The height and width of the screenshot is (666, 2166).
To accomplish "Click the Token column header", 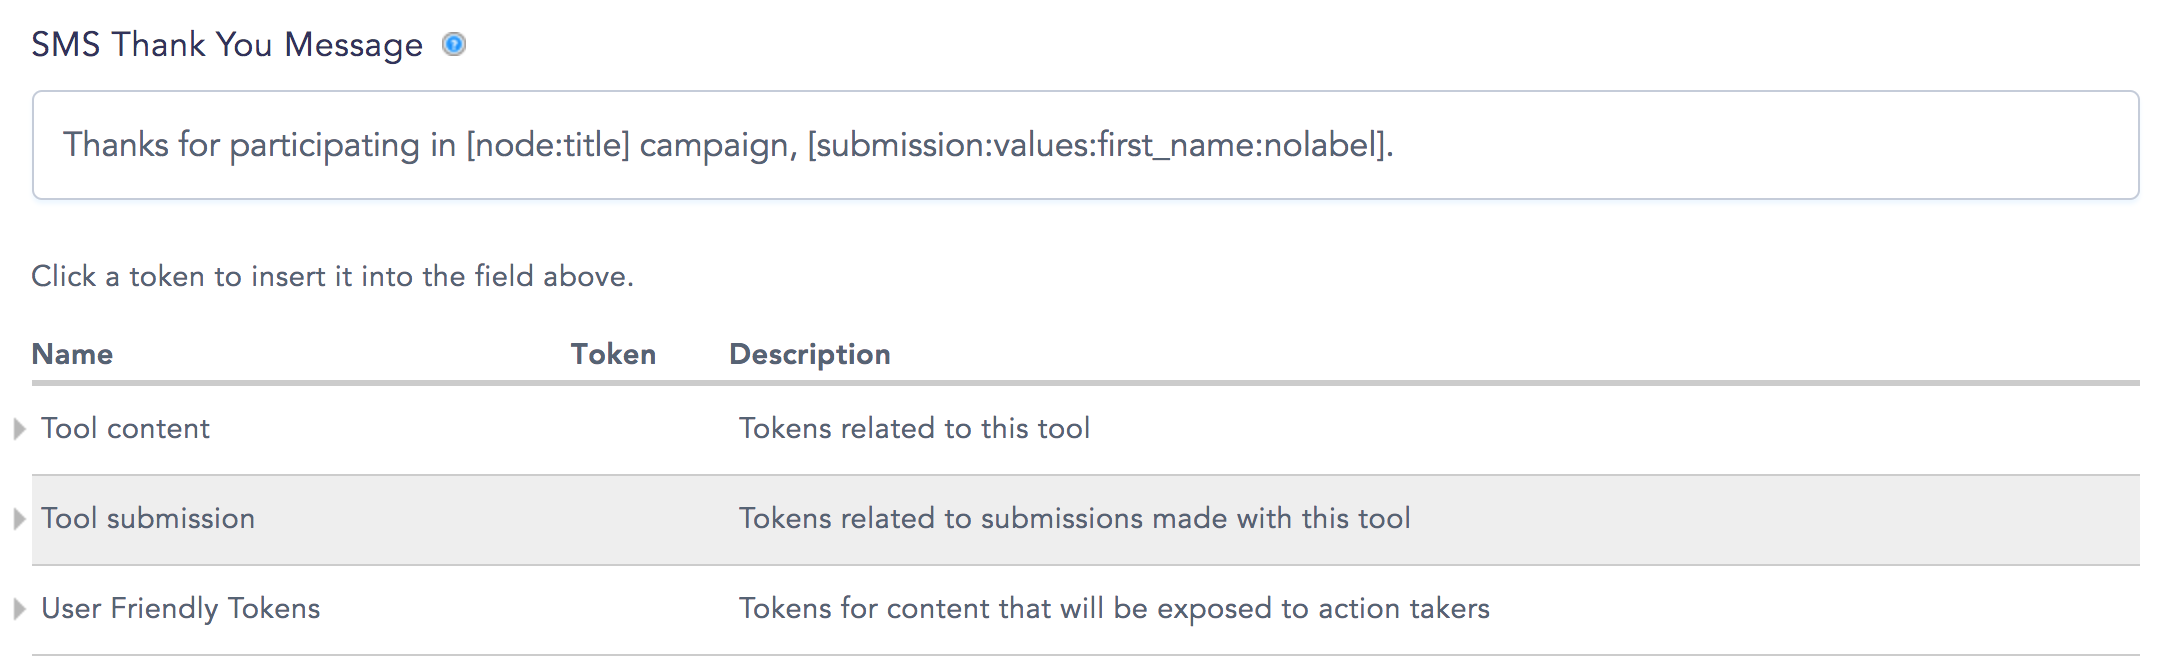I will 613,354.
